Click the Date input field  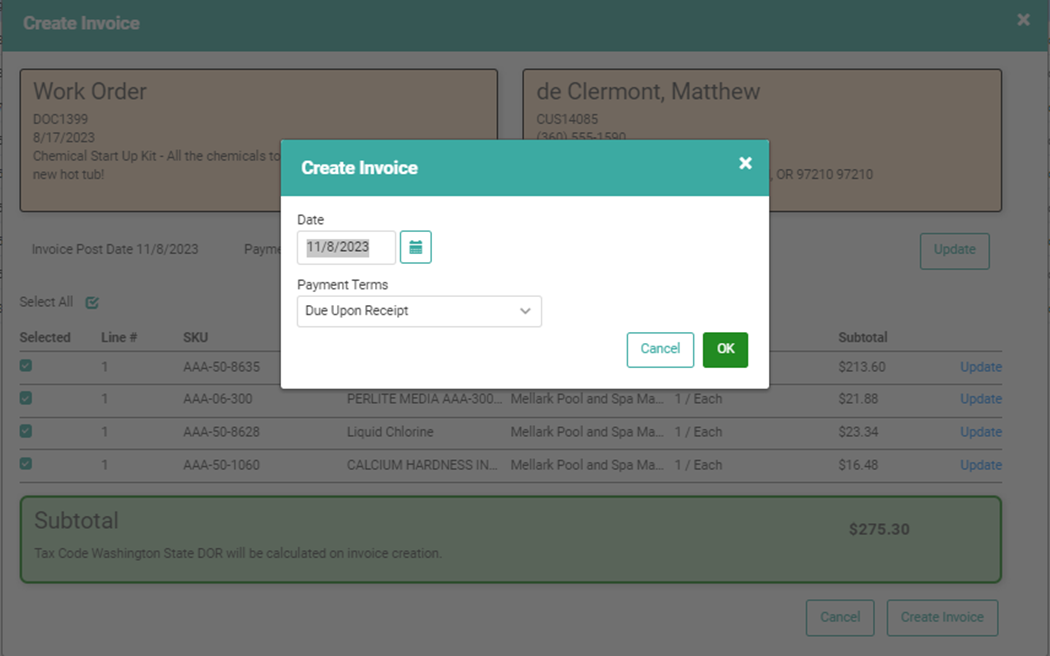coord(346,247)
